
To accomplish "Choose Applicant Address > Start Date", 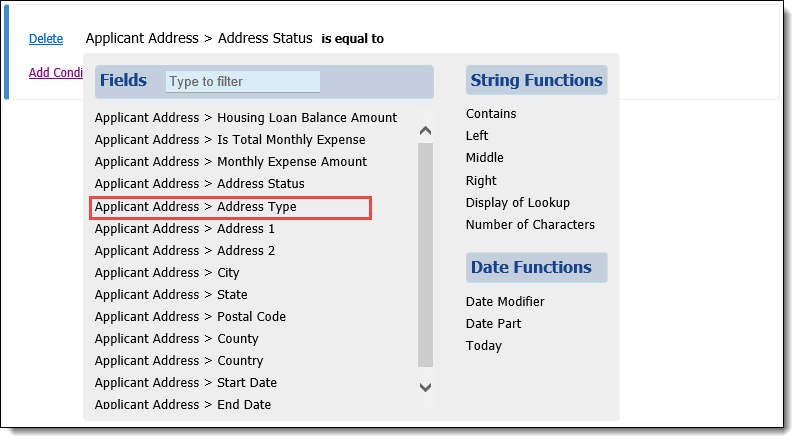I will click(185, 383).
